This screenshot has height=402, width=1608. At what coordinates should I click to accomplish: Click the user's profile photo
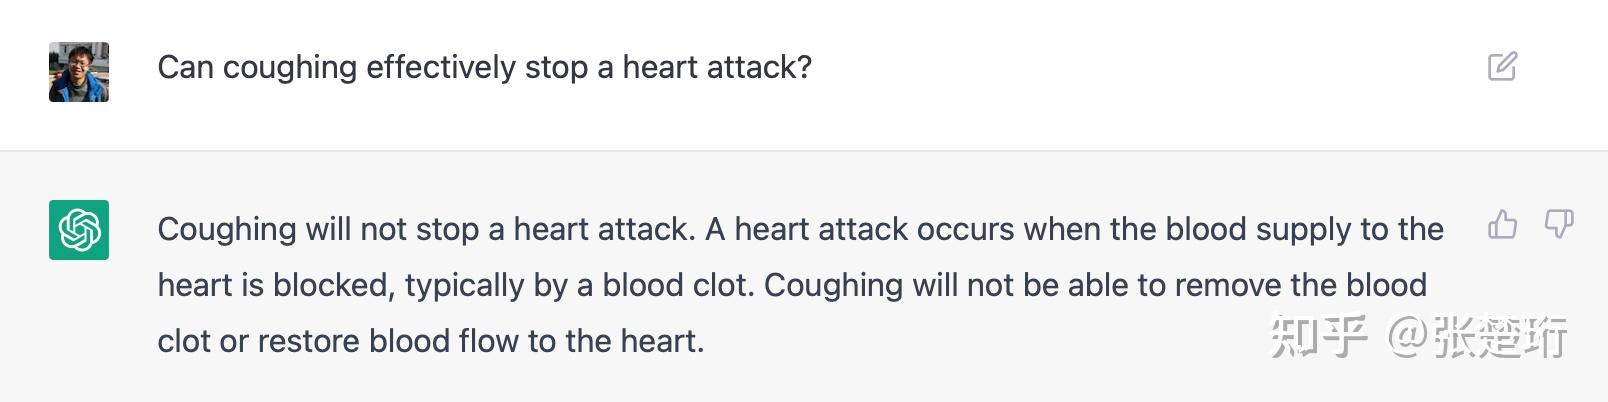(79, 72)
